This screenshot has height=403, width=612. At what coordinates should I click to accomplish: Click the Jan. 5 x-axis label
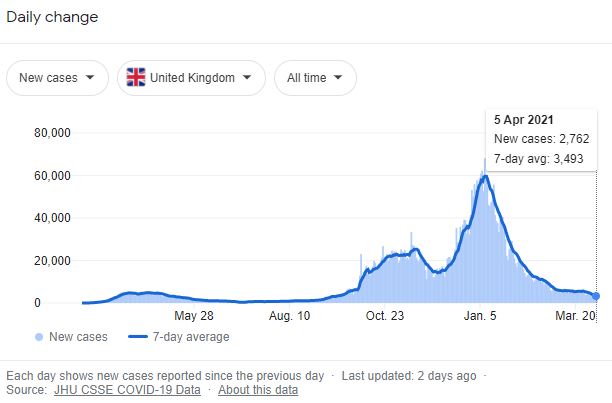tap(483, 315)
